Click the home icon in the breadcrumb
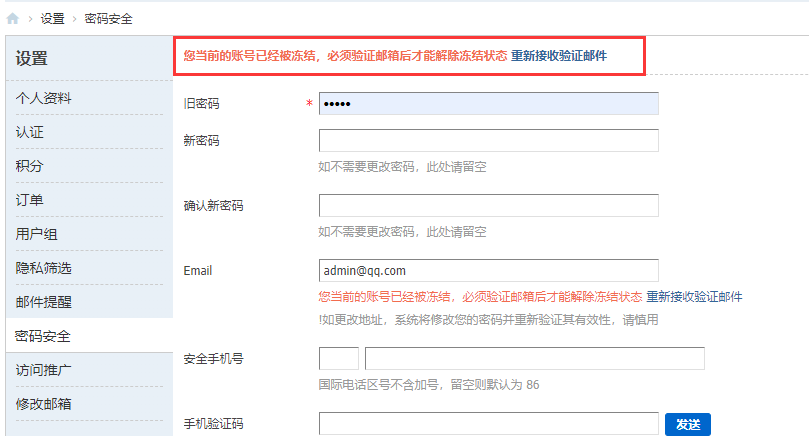The image size is (809, 436). click(x=12, y=19)
